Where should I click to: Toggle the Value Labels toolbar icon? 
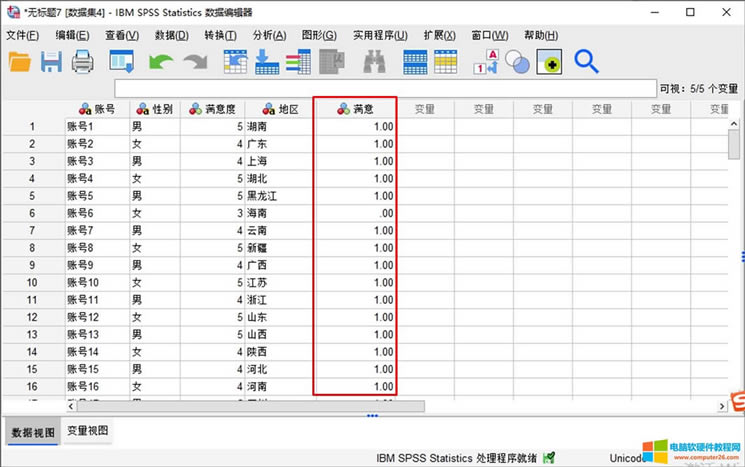(x=485, y=62)
